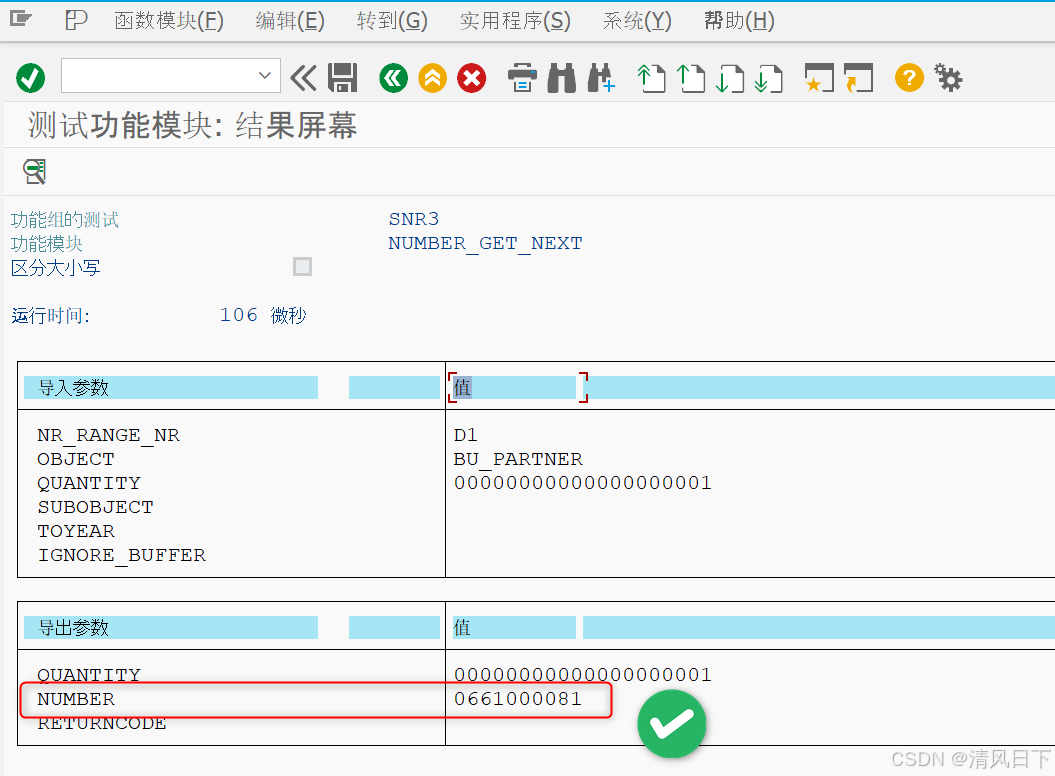Click the Find Next binoculars-plus icon
This screenshot has height=776, width=1055.
pos(602,78)
